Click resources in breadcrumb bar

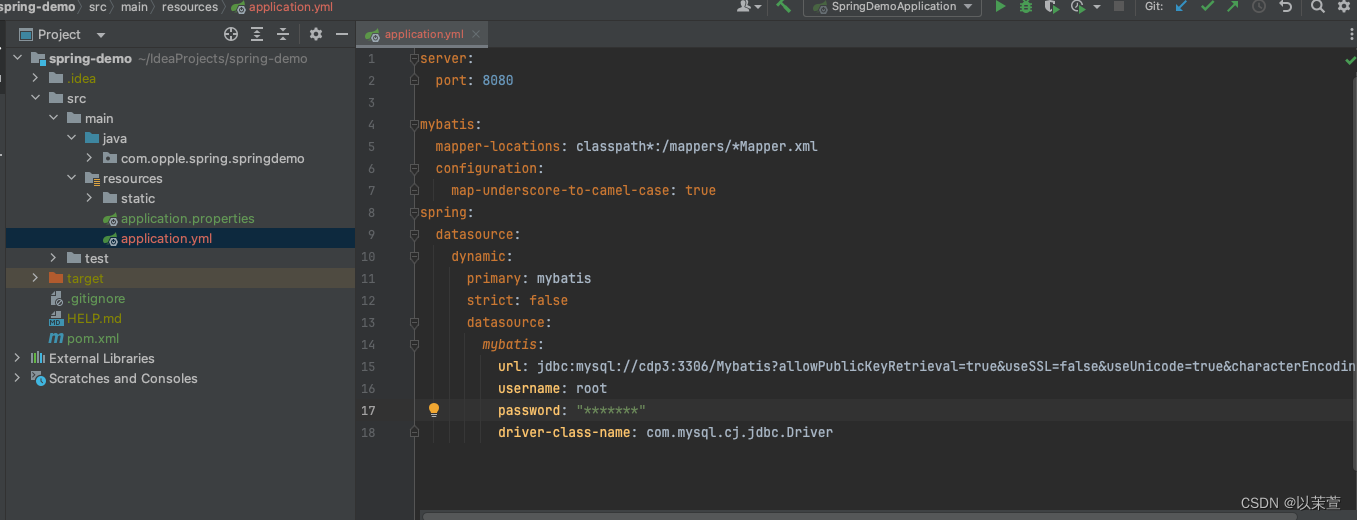click(189, 7)
